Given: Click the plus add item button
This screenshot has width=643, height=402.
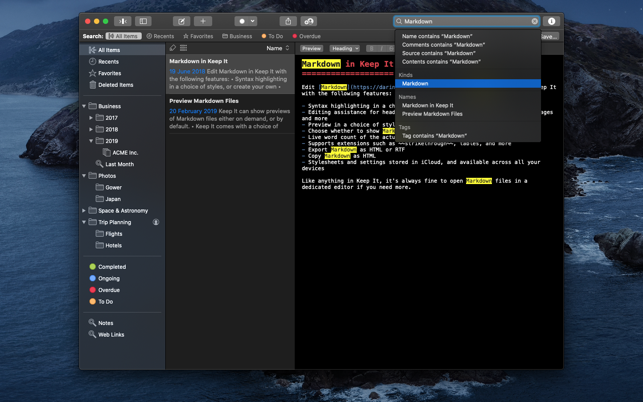Looking at the screenshot, I should tap(203, 21).
